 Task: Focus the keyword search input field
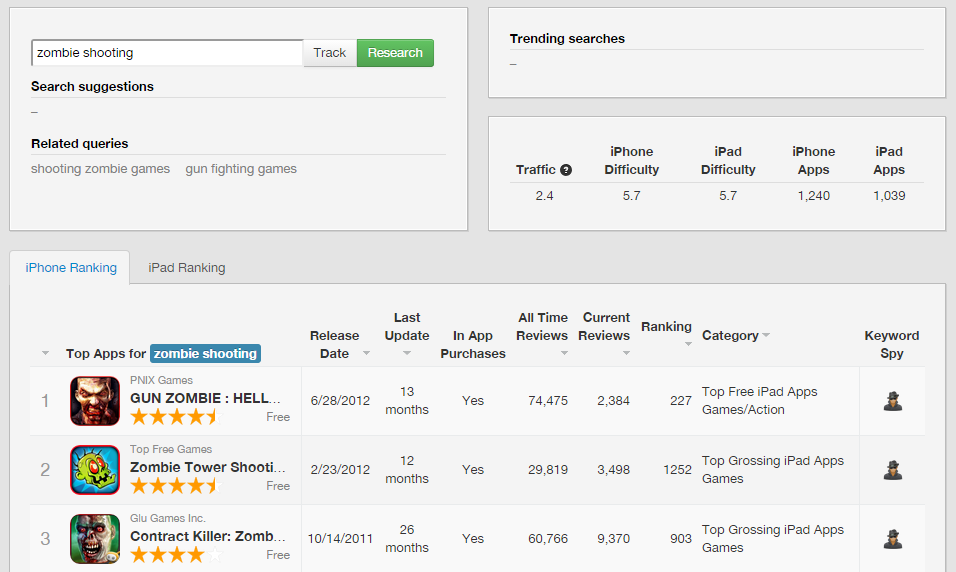click(167, 53)
